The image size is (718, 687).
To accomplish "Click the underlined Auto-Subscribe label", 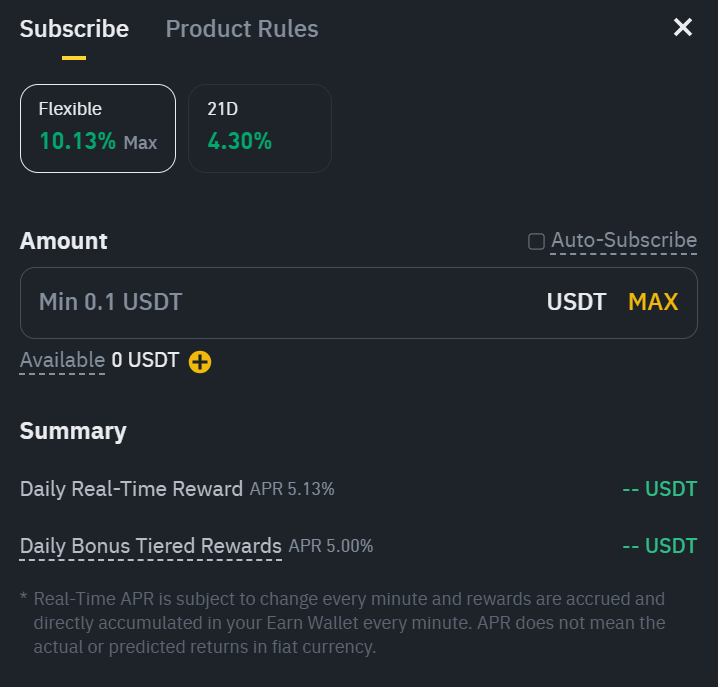I will pos(624,240).
